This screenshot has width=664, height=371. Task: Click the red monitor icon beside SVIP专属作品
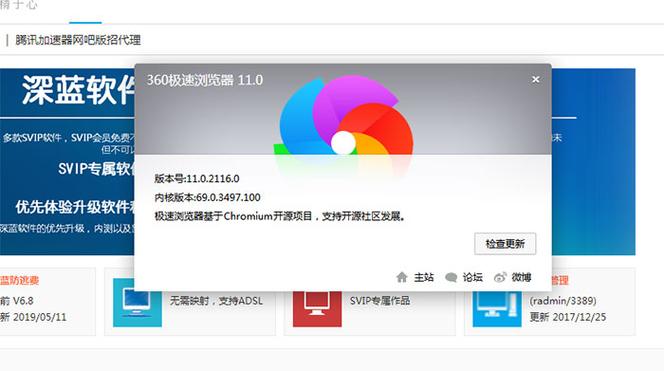pyautogui.click(x=317, y=308)
